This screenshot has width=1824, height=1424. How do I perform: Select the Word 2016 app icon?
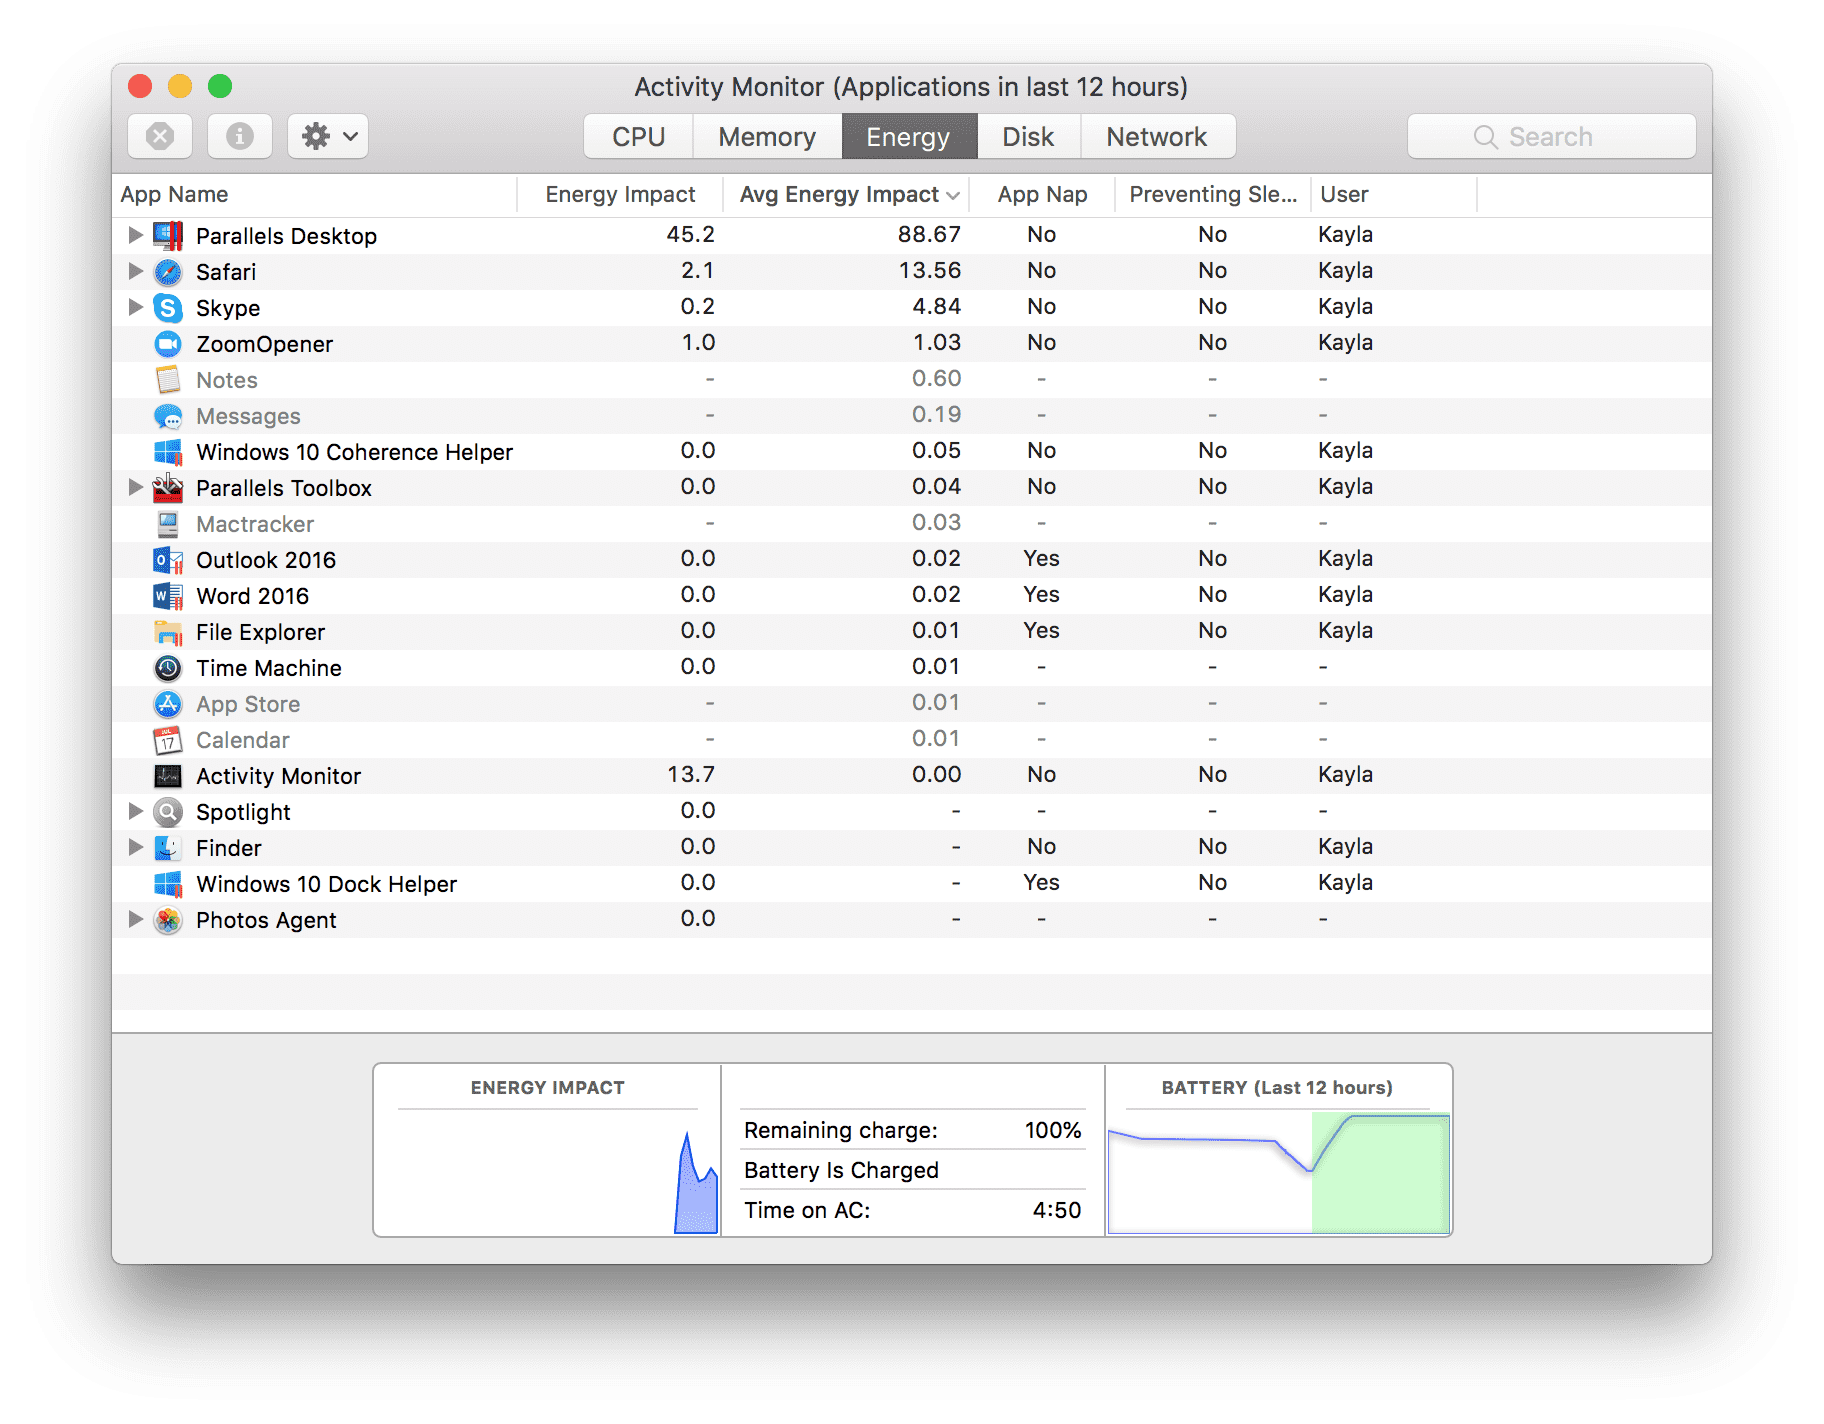168,595
